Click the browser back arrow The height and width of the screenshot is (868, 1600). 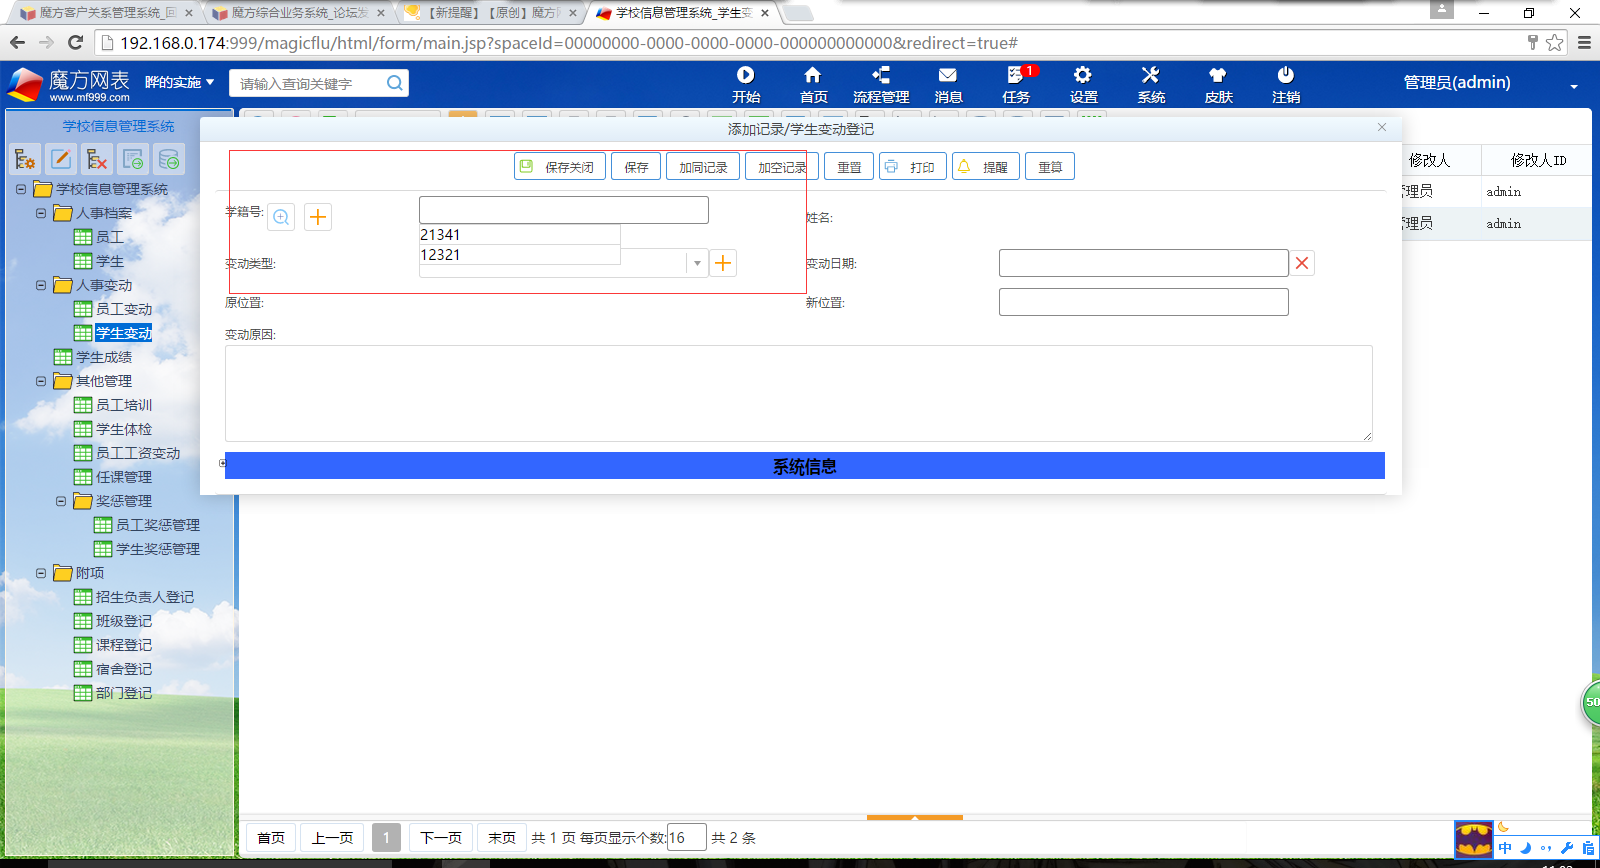pyautogui.click(x=17, y=42)
